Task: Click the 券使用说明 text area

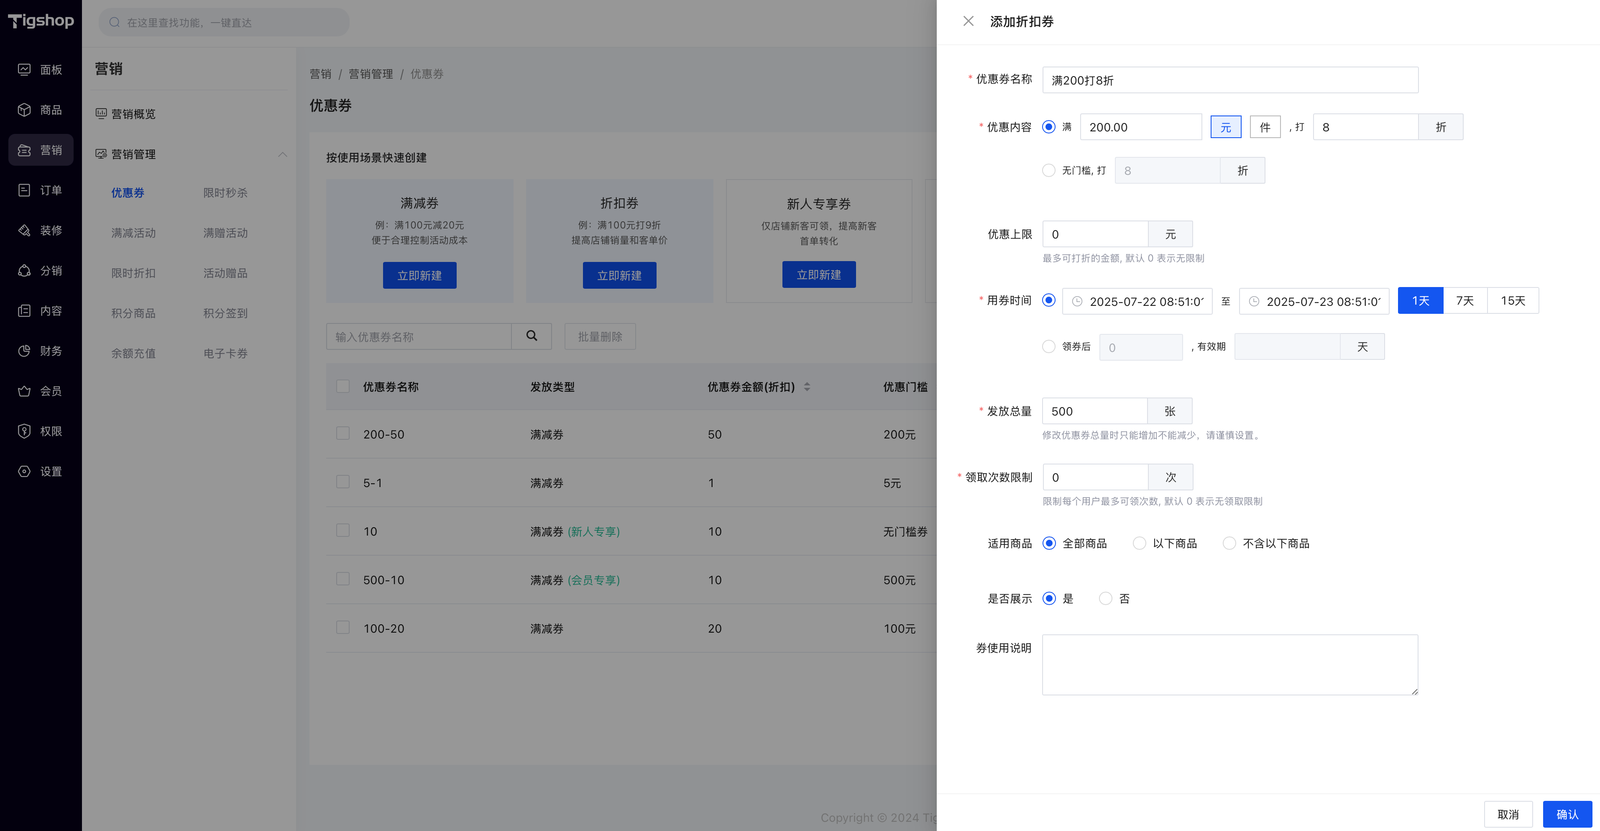Action: (1229, 664)
